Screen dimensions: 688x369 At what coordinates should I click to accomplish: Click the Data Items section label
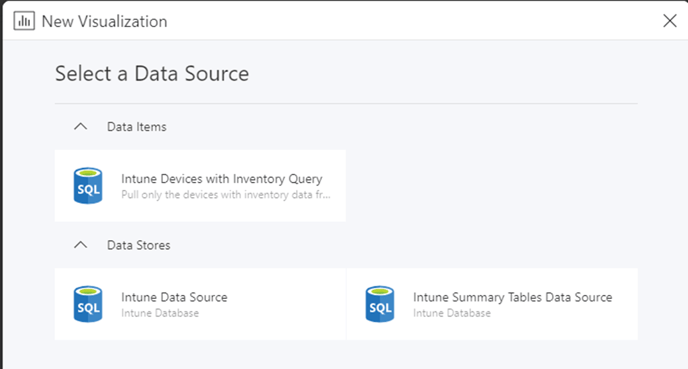click(137, 127)
